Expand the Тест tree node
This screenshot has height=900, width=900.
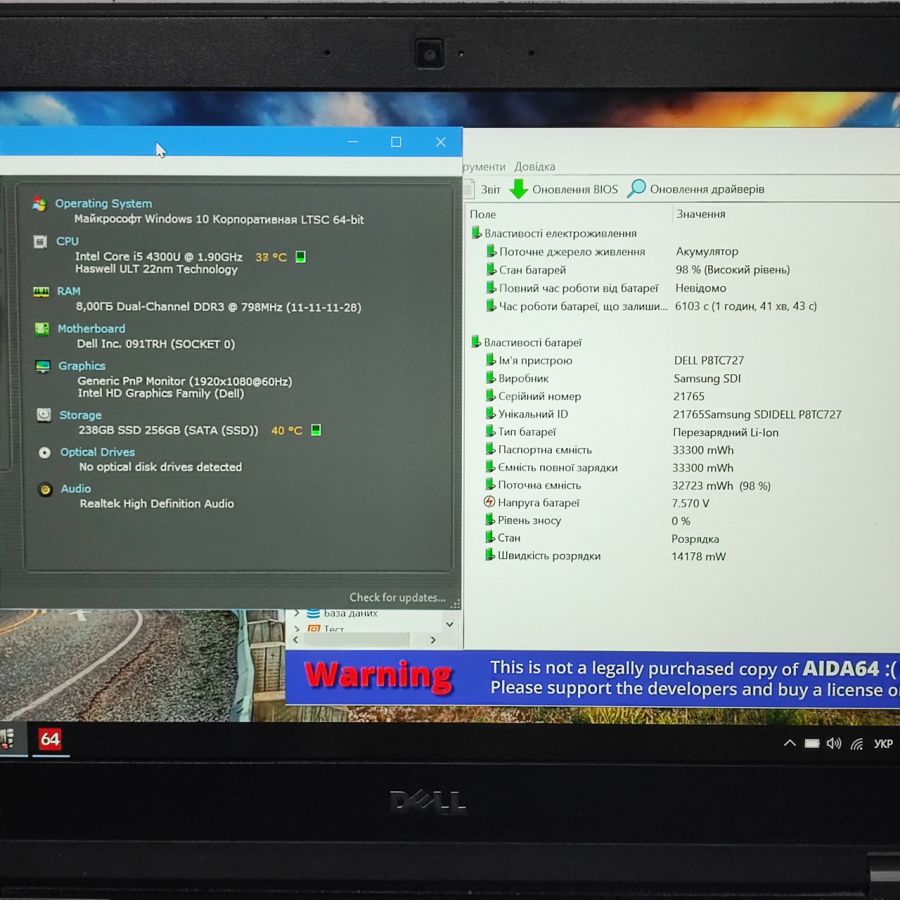point(296,629)
